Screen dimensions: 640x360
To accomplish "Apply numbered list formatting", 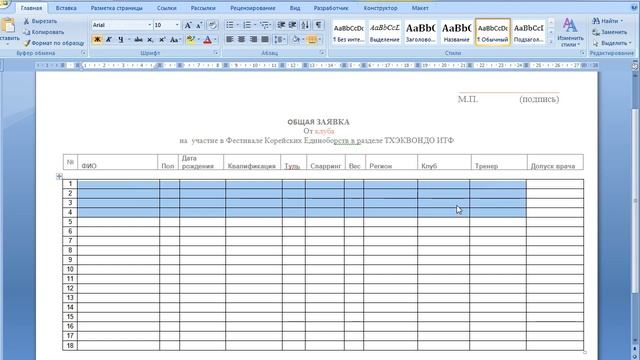I will pos(247,25).
